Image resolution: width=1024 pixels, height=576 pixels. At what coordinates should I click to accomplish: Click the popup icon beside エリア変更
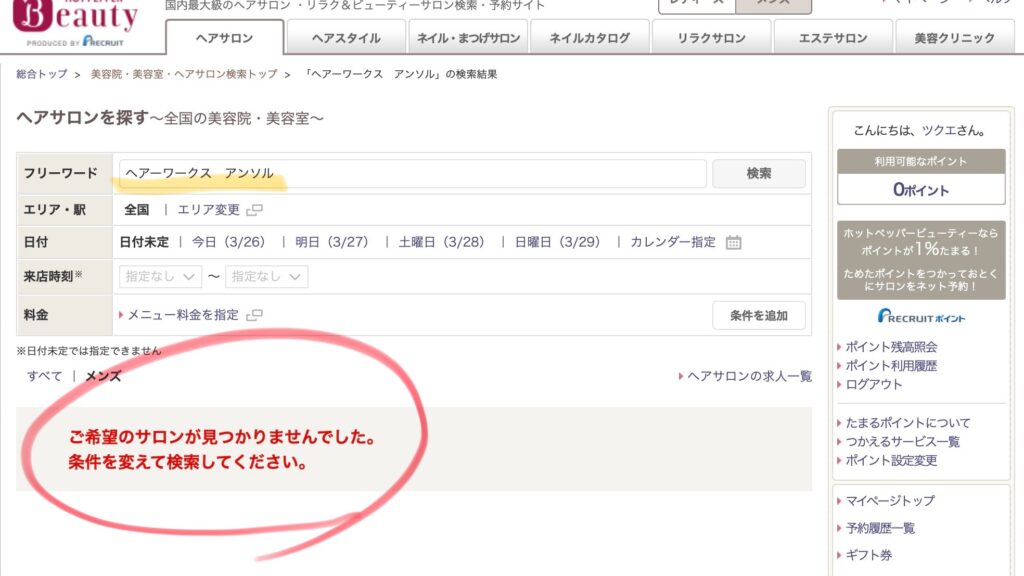click(254, 210)
